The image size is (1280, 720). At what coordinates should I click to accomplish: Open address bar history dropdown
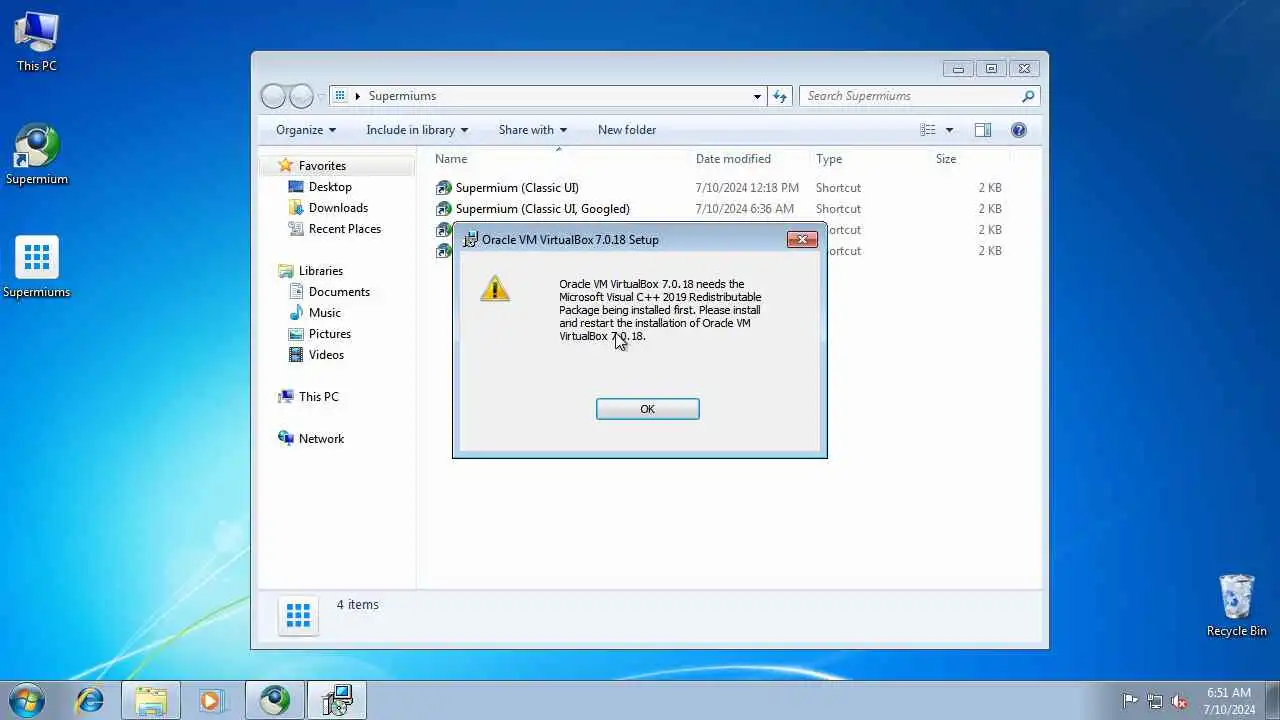coord(757,96)
